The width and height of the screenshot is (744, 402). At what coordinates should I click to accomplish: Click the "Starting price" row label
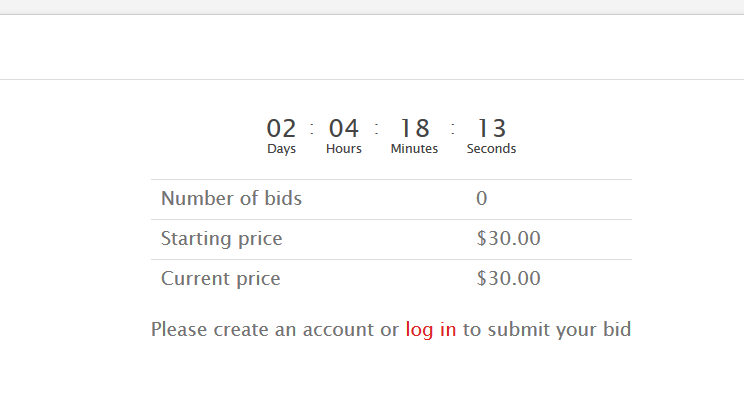pyautogui.click(x=221, y=239)
